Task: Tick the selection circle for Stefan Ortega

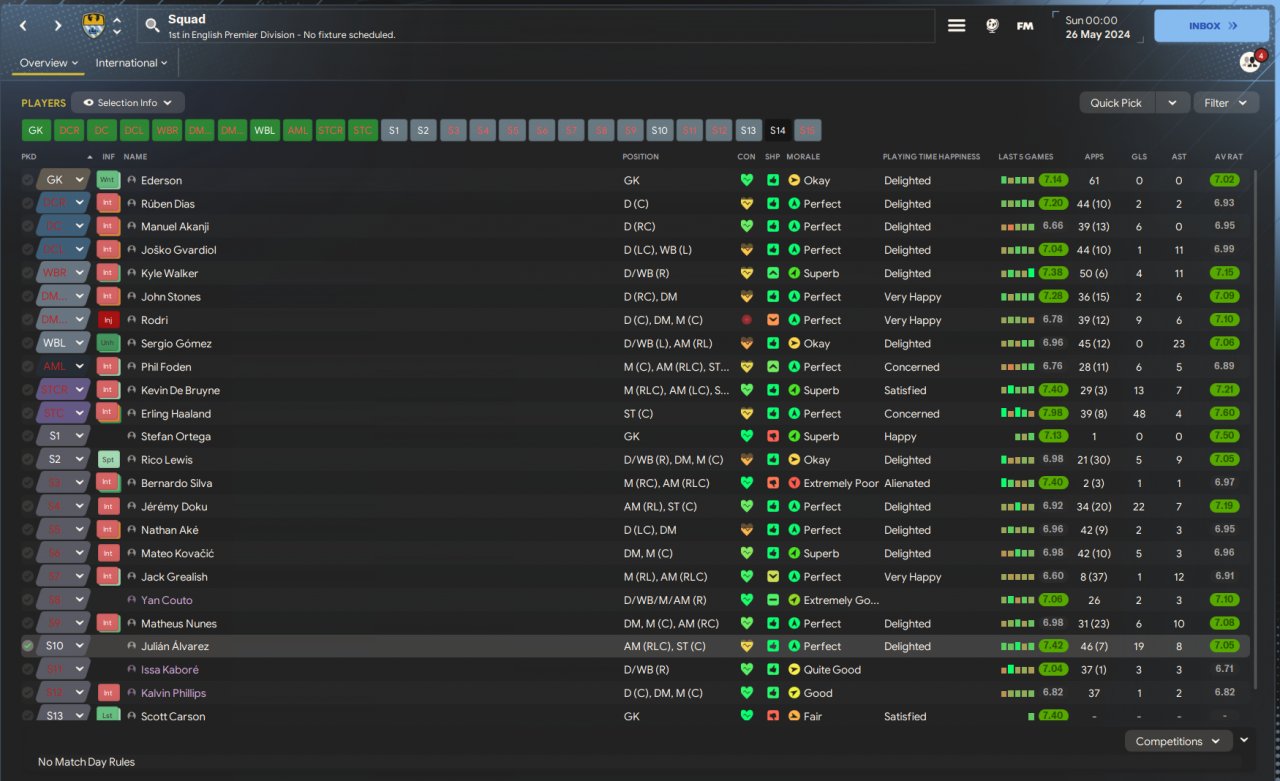Action: click(x=27, y=436)
